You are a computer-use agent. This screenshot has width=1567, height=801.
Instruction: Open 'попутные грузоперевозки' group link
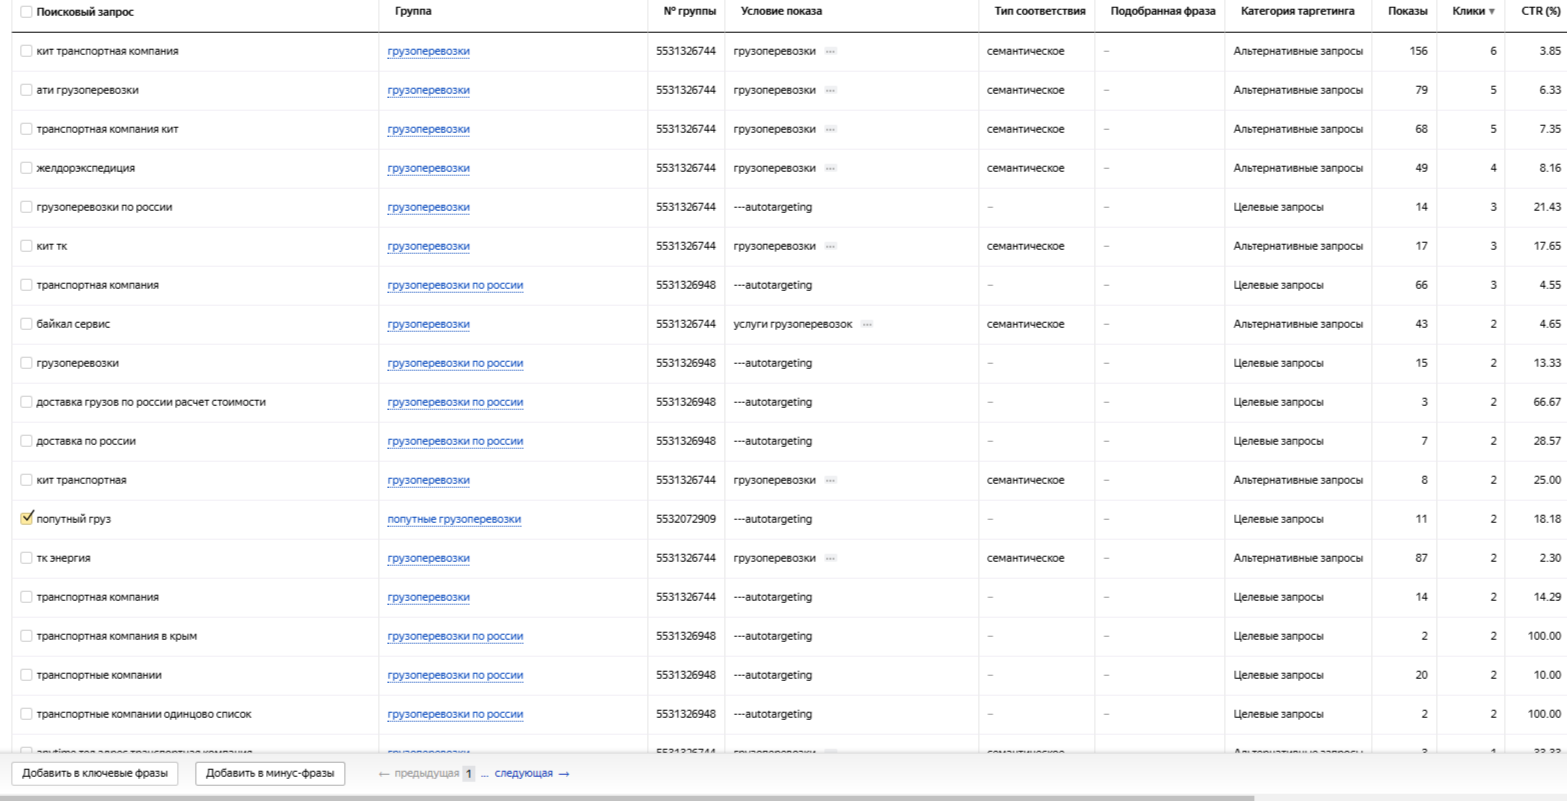click(x=454, y=519)
